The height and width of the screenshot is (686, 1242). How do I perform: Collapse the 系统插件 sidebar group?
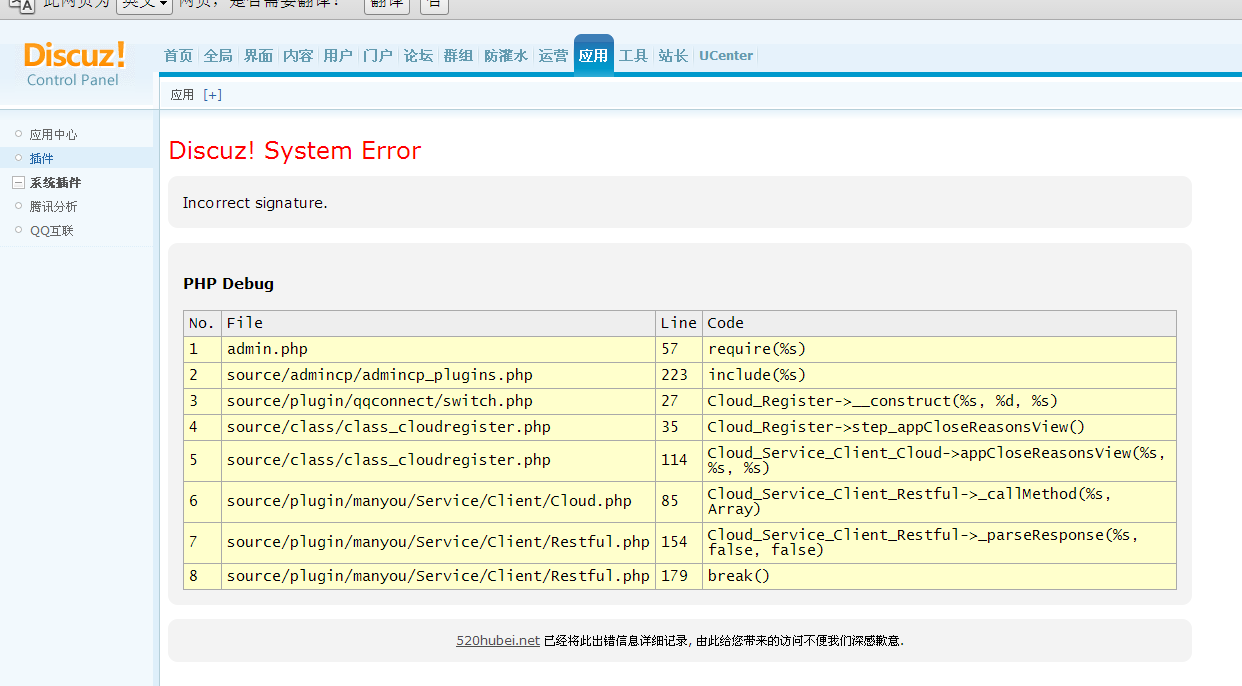pyautogui.click(x=18, y=183)
